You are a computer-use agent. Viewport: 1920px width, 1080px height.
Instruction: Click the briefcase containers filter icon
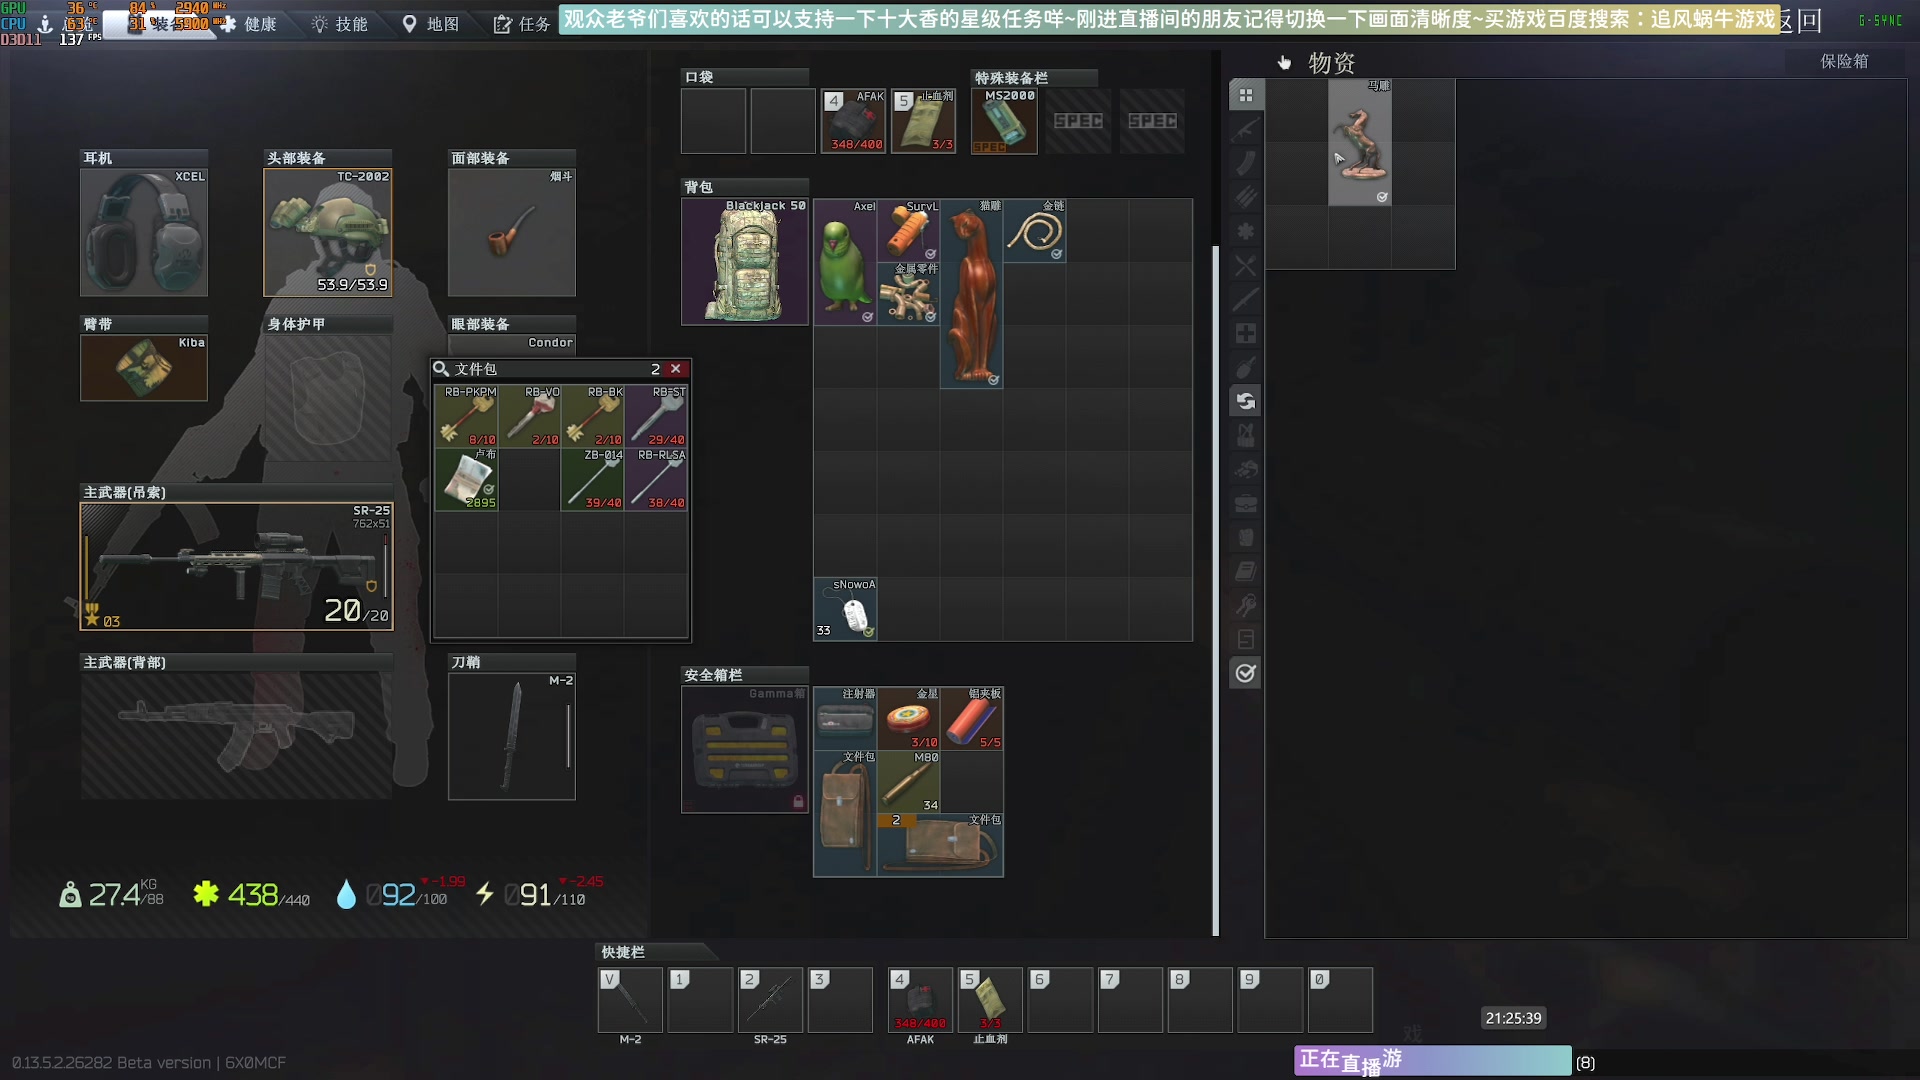(1245, 503)
